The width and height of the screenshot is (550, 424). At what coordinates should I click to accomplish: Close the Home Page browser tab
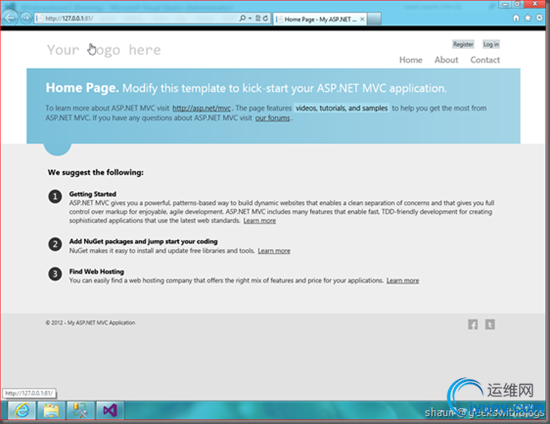coord(362,19)
